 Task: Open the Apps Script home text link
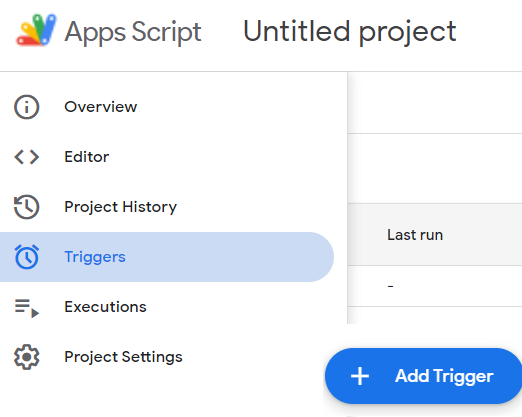[x=133, y=32]
